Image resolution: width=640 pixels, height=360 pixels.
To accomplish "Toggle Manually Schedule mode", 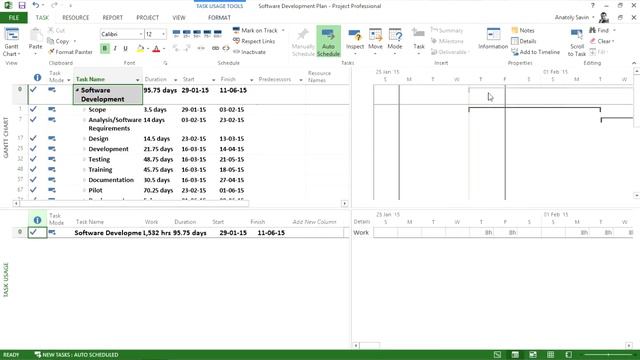I will point(303,42).
